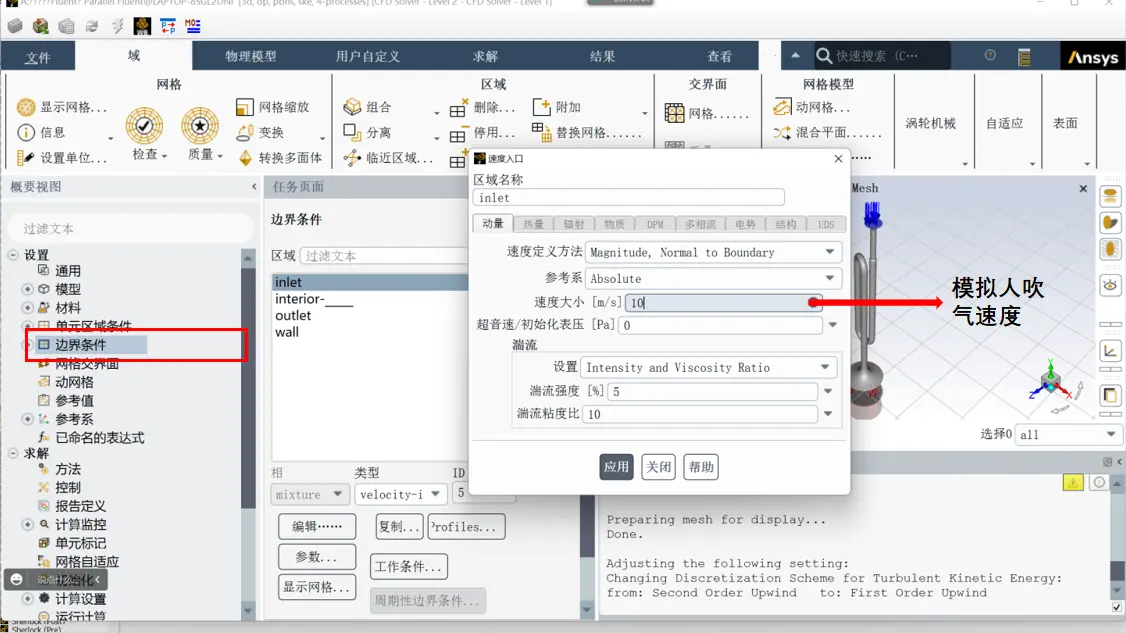Open the 质量 mesh quality tool
The width and height of the screenshot is (1126, 633).
(x=200, y=134)
